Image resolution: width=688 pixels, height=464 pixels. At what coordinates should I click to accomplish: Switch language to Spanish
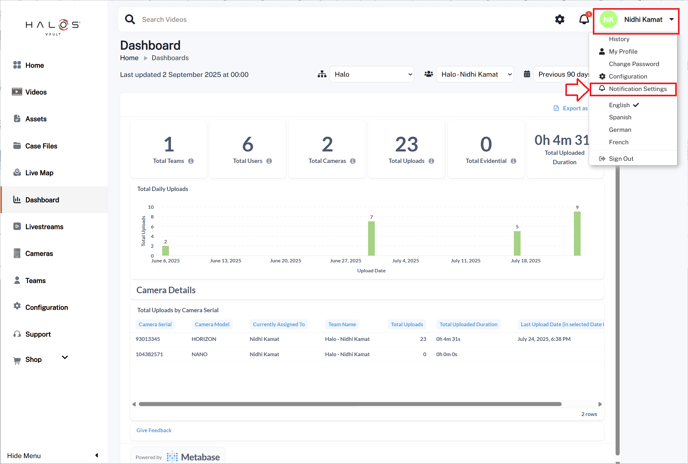[x=620, y=117]
